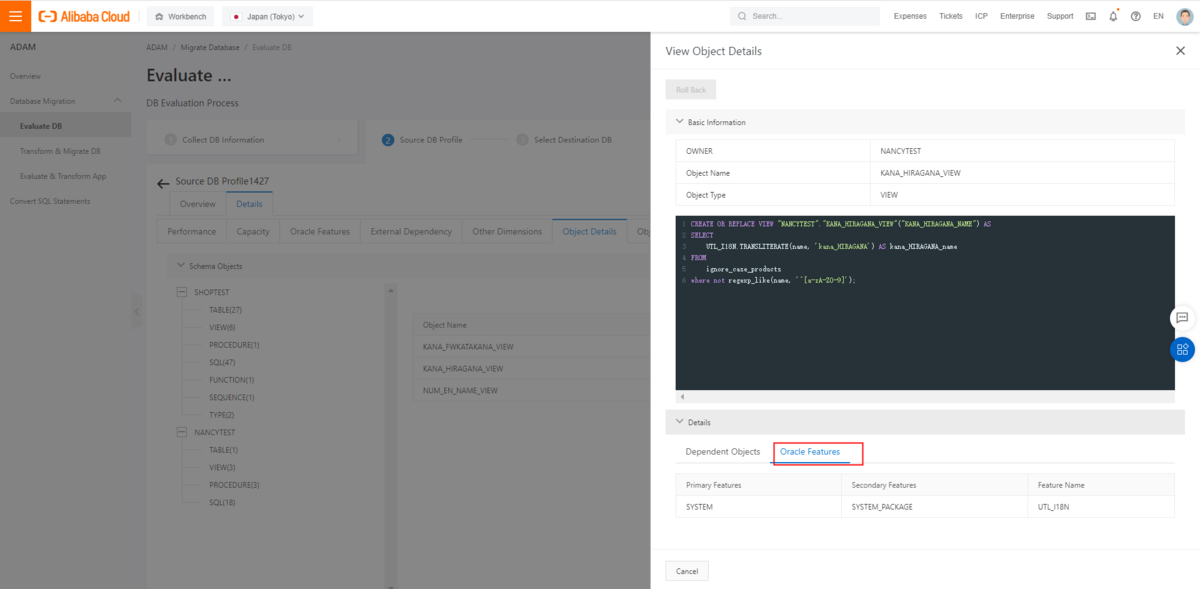Open the feedback chat bubble icon

pyautogui.click(x=1182, y=317)
